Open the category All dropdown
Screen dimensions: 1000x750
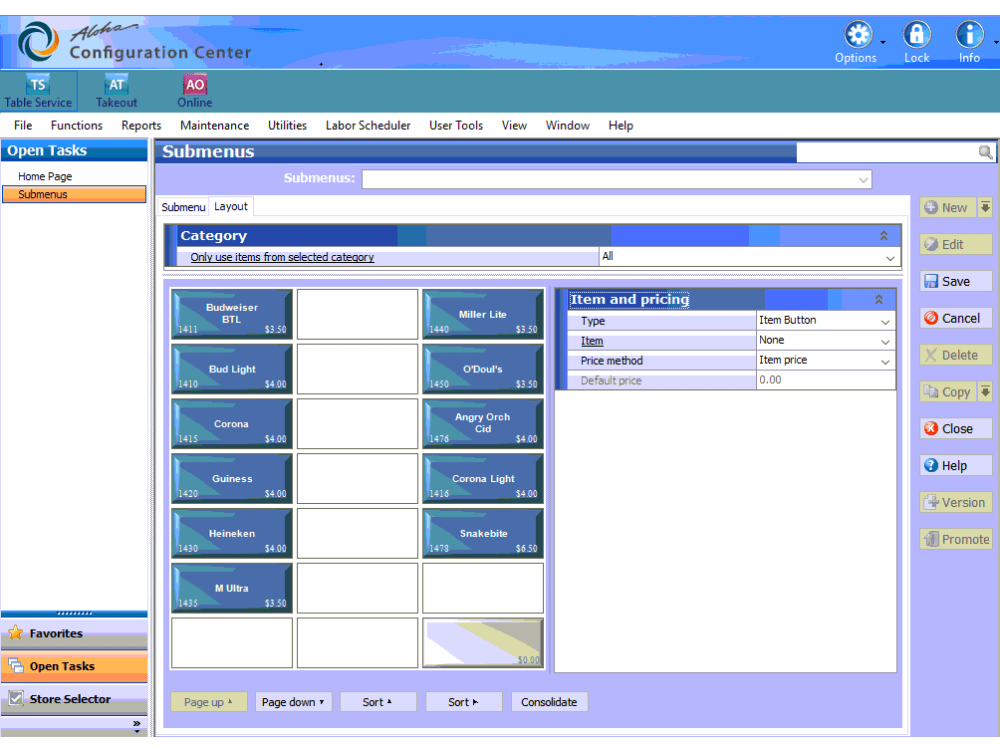889,258
